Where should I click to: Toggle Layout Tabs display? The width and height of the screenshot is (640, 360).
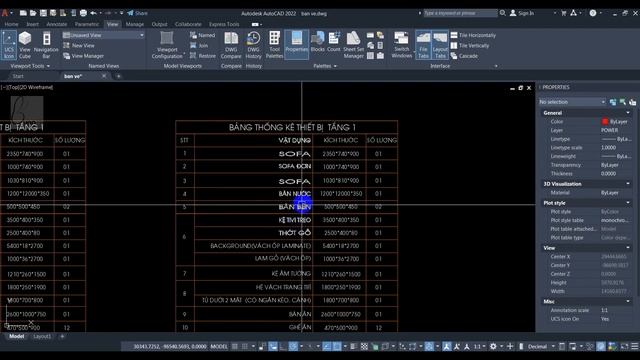pyautogui.click(x=440, y=45)
